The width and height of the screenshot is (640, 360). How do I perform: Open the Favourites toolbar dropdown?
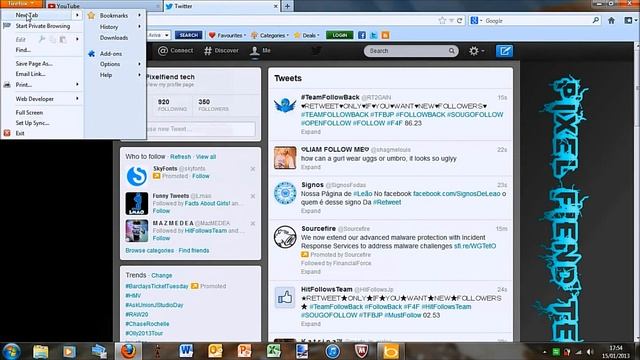227,36
